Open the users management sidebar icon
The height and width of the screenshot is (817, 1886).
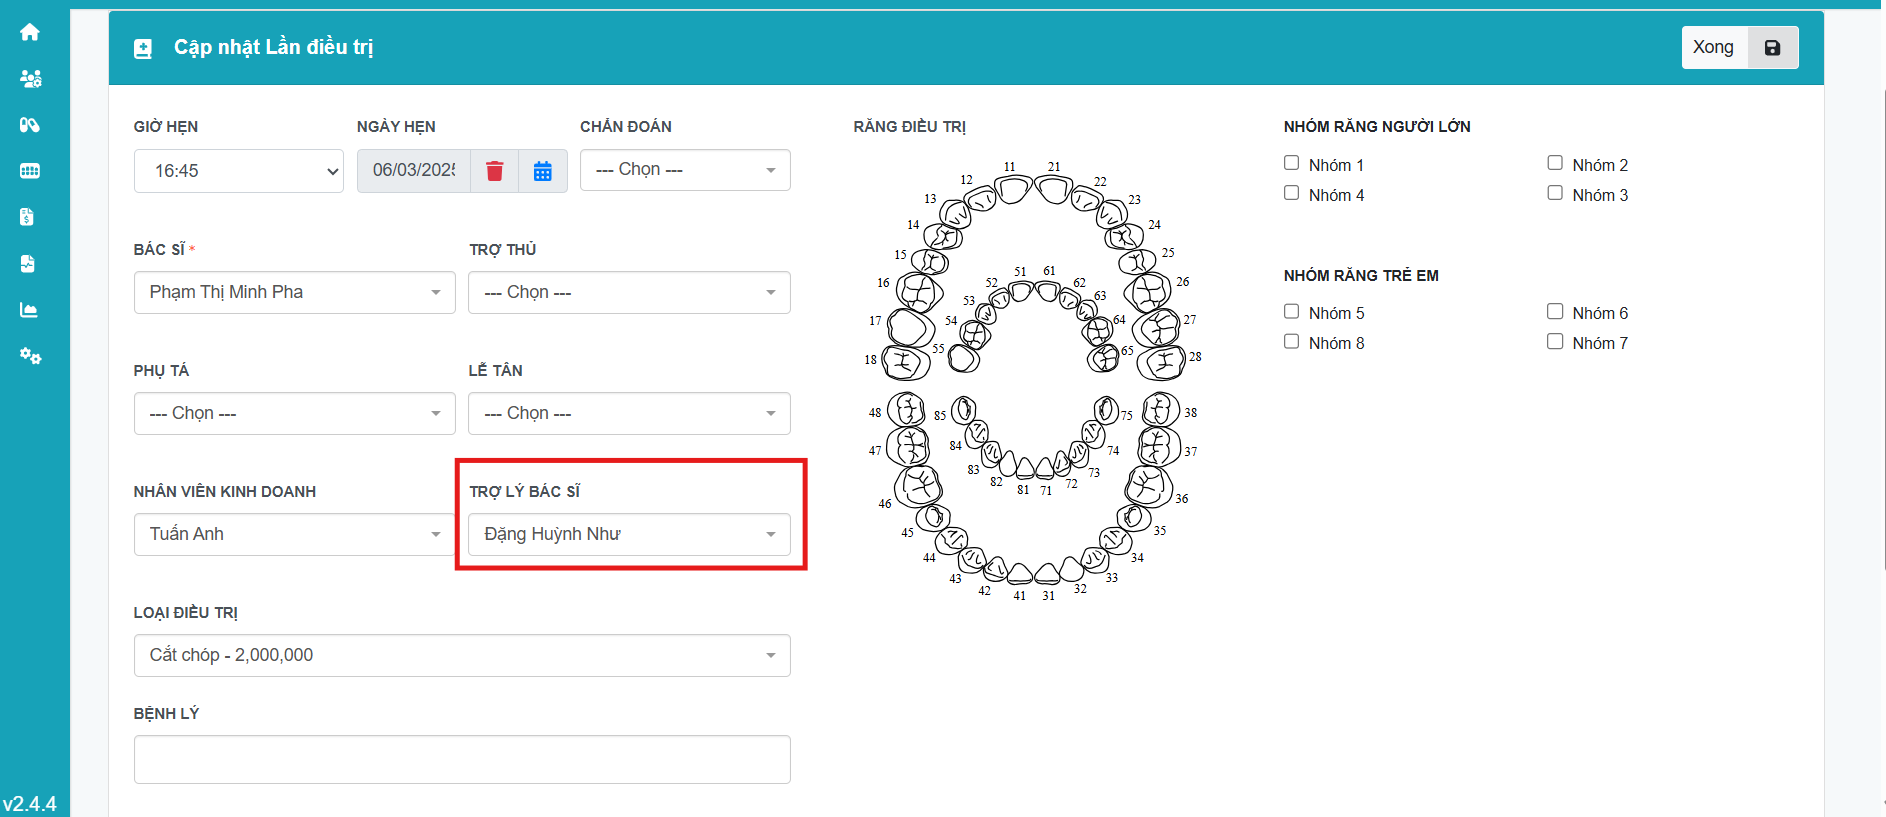(30, 79)
